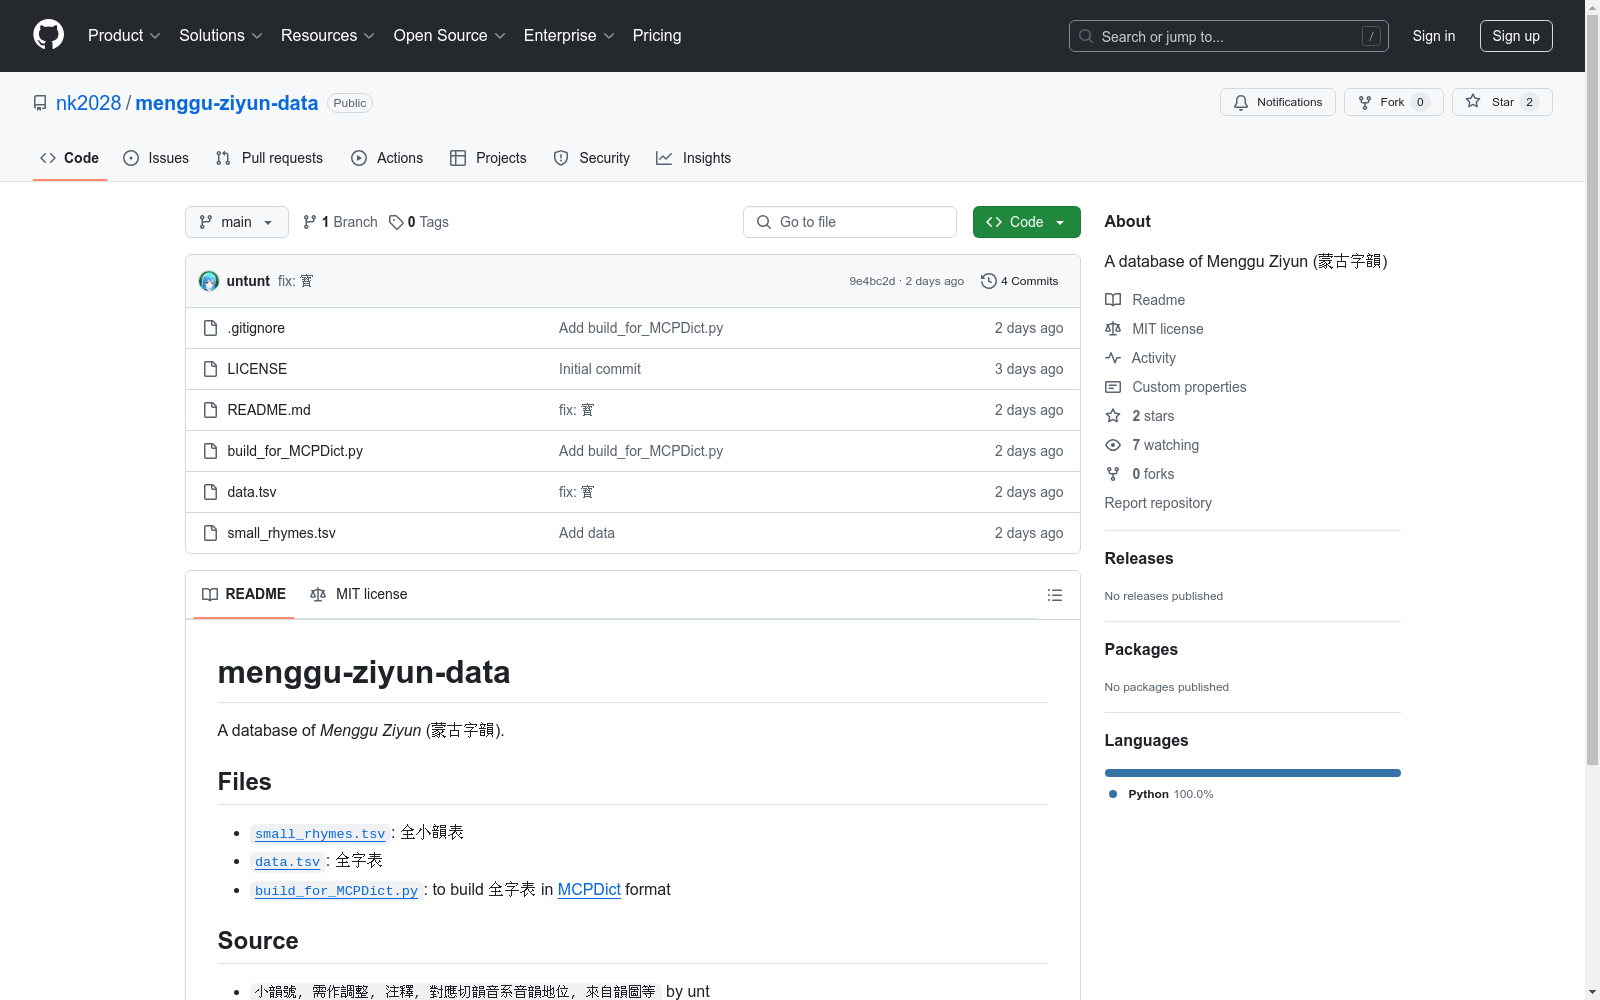1600x1000 pixels.
Task: Open the Resources dropdown
Action: [x=328, y=36]
